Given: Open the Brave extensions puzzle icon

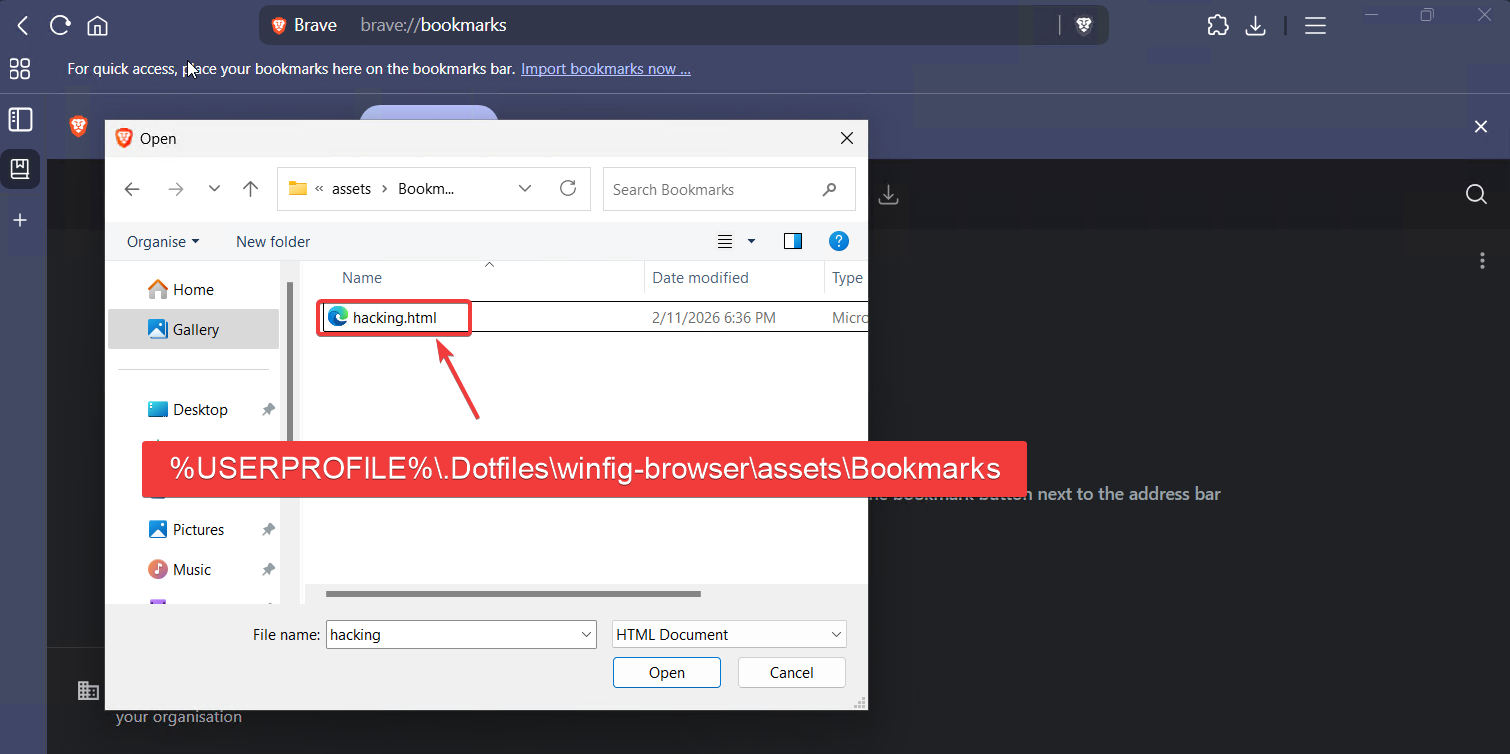Looking at the screenshot, I should pyautogui.click(x=1217, y=26).
